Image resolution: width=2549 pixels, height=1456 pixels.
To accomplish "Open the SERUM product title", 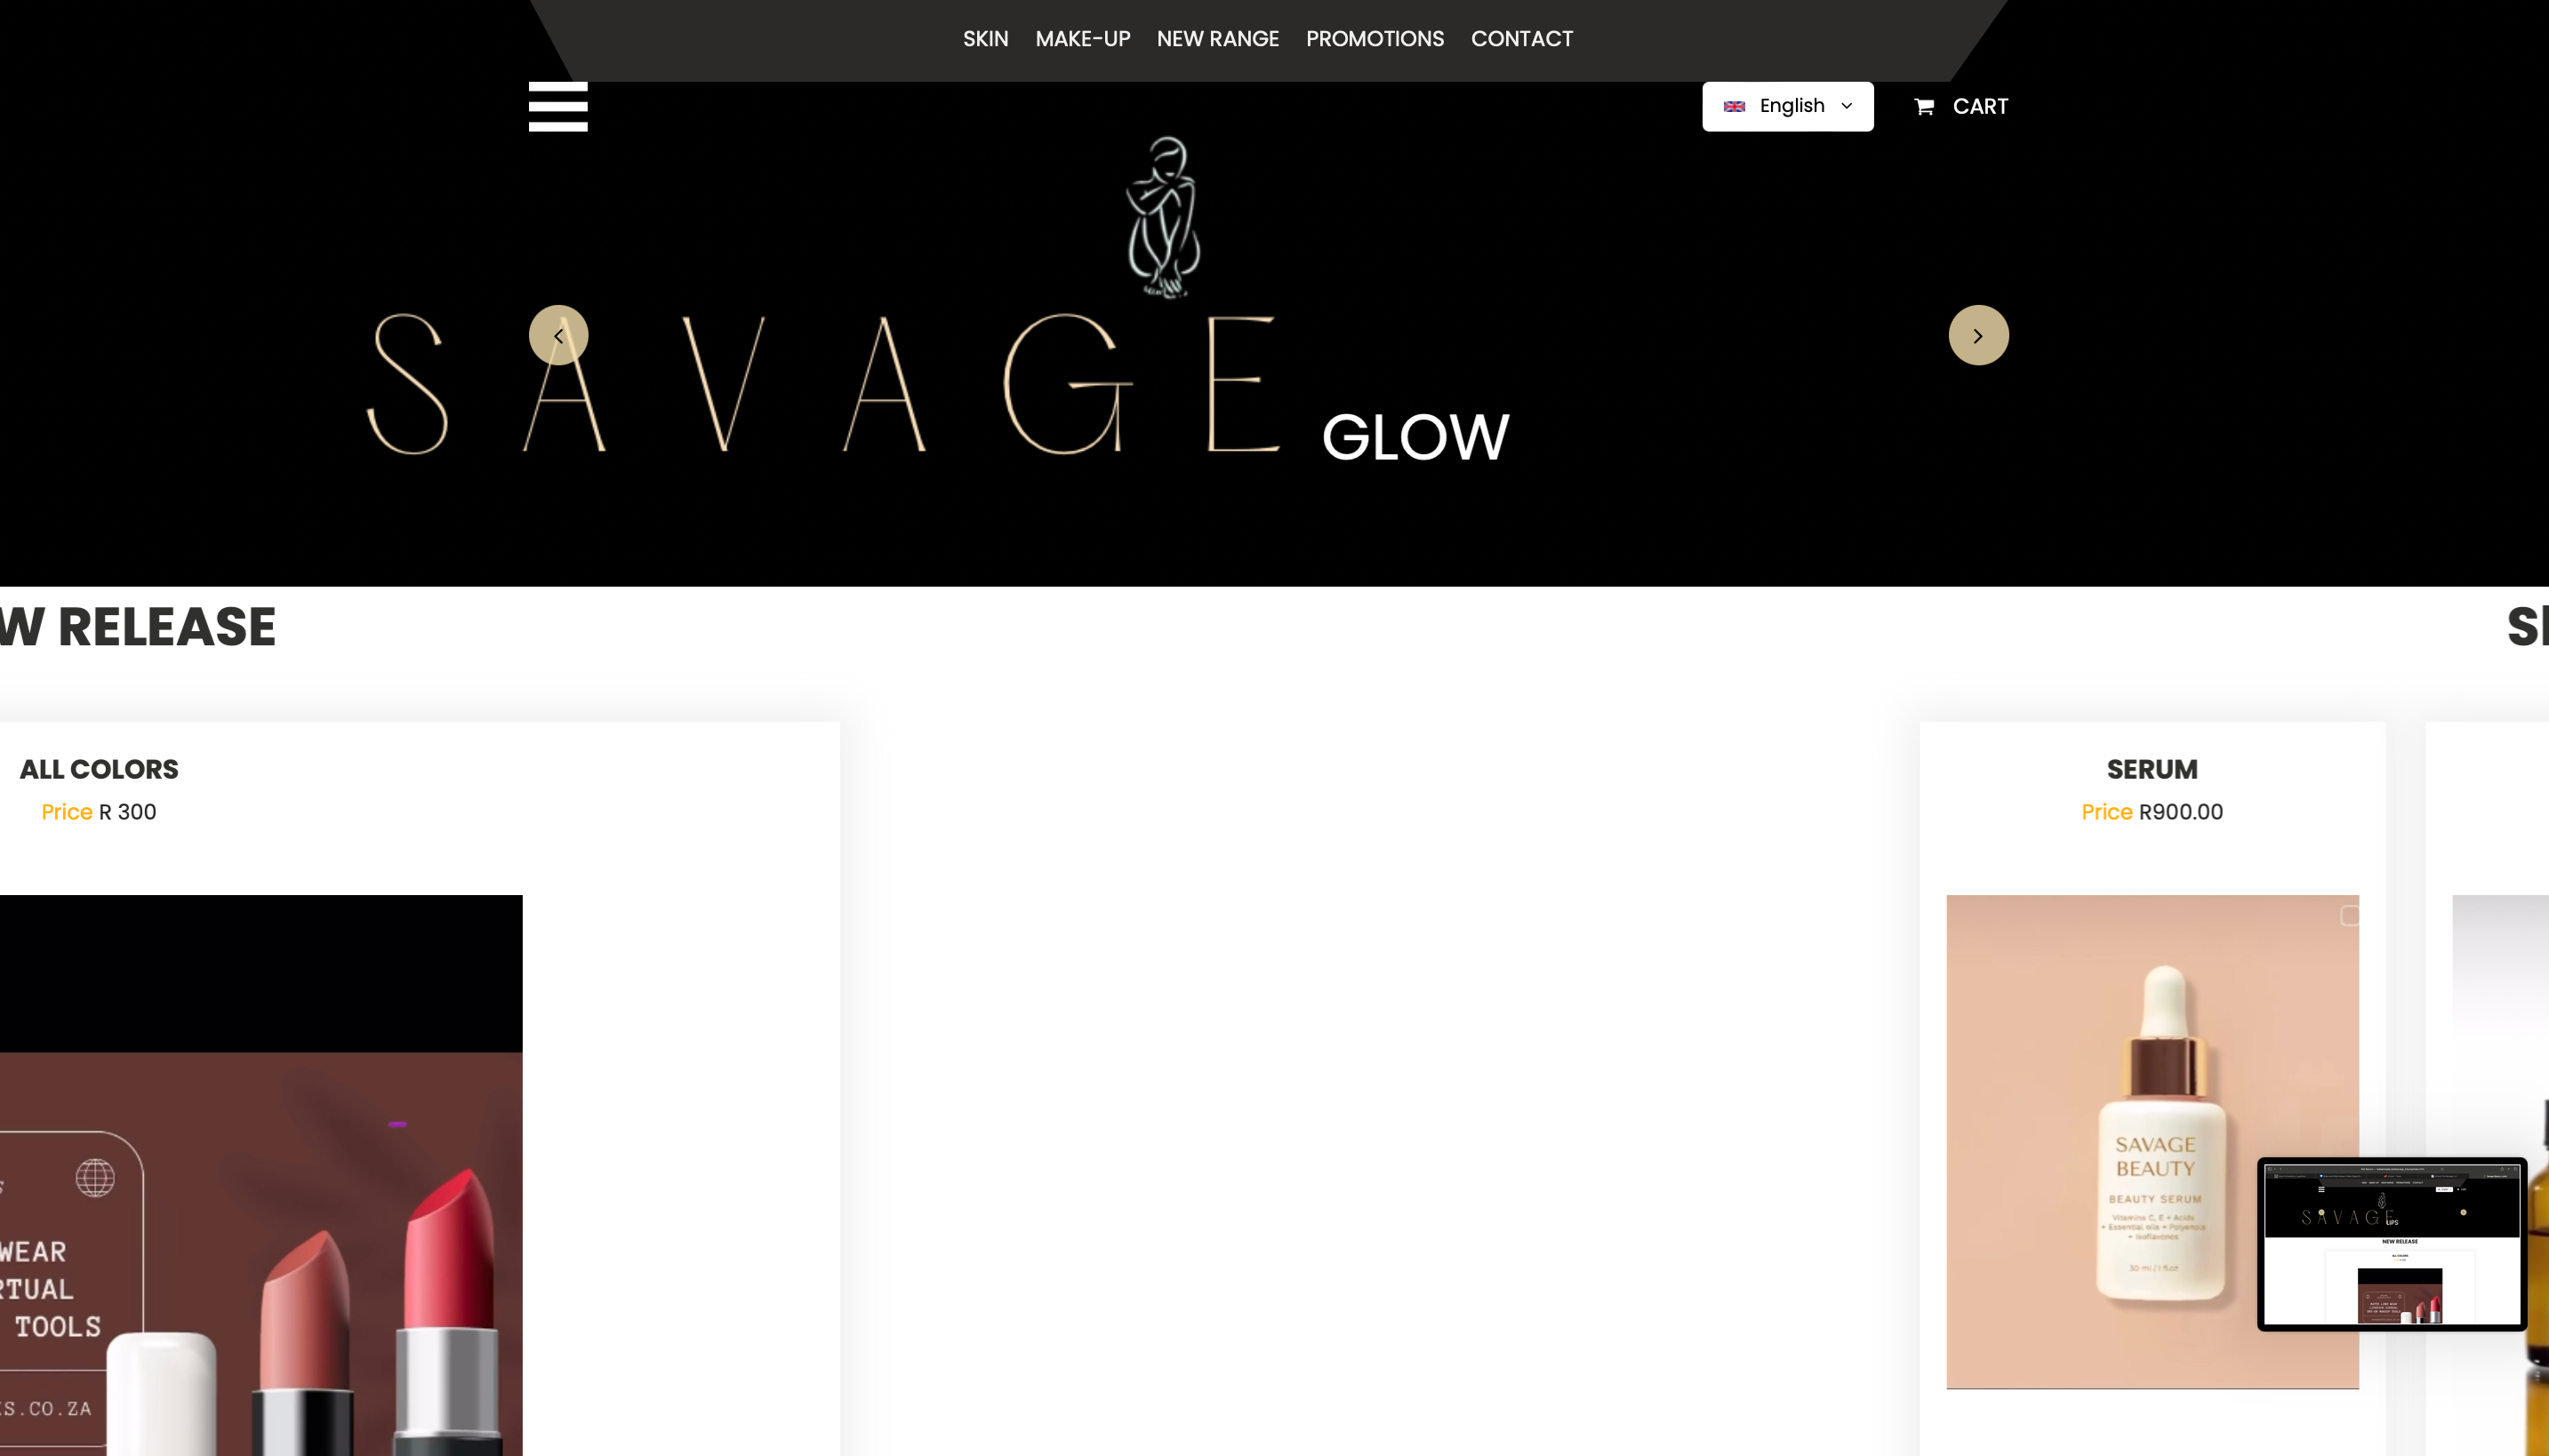I will click(2151, 769).
